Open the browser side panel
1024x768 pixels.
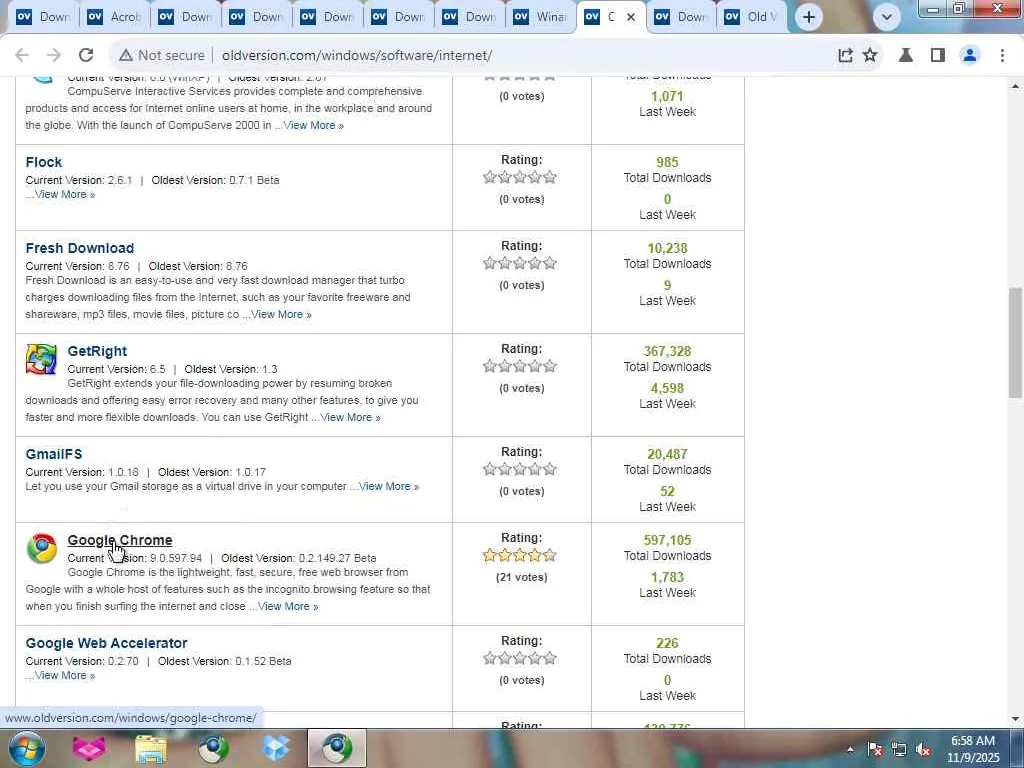[x=938, y=56]
